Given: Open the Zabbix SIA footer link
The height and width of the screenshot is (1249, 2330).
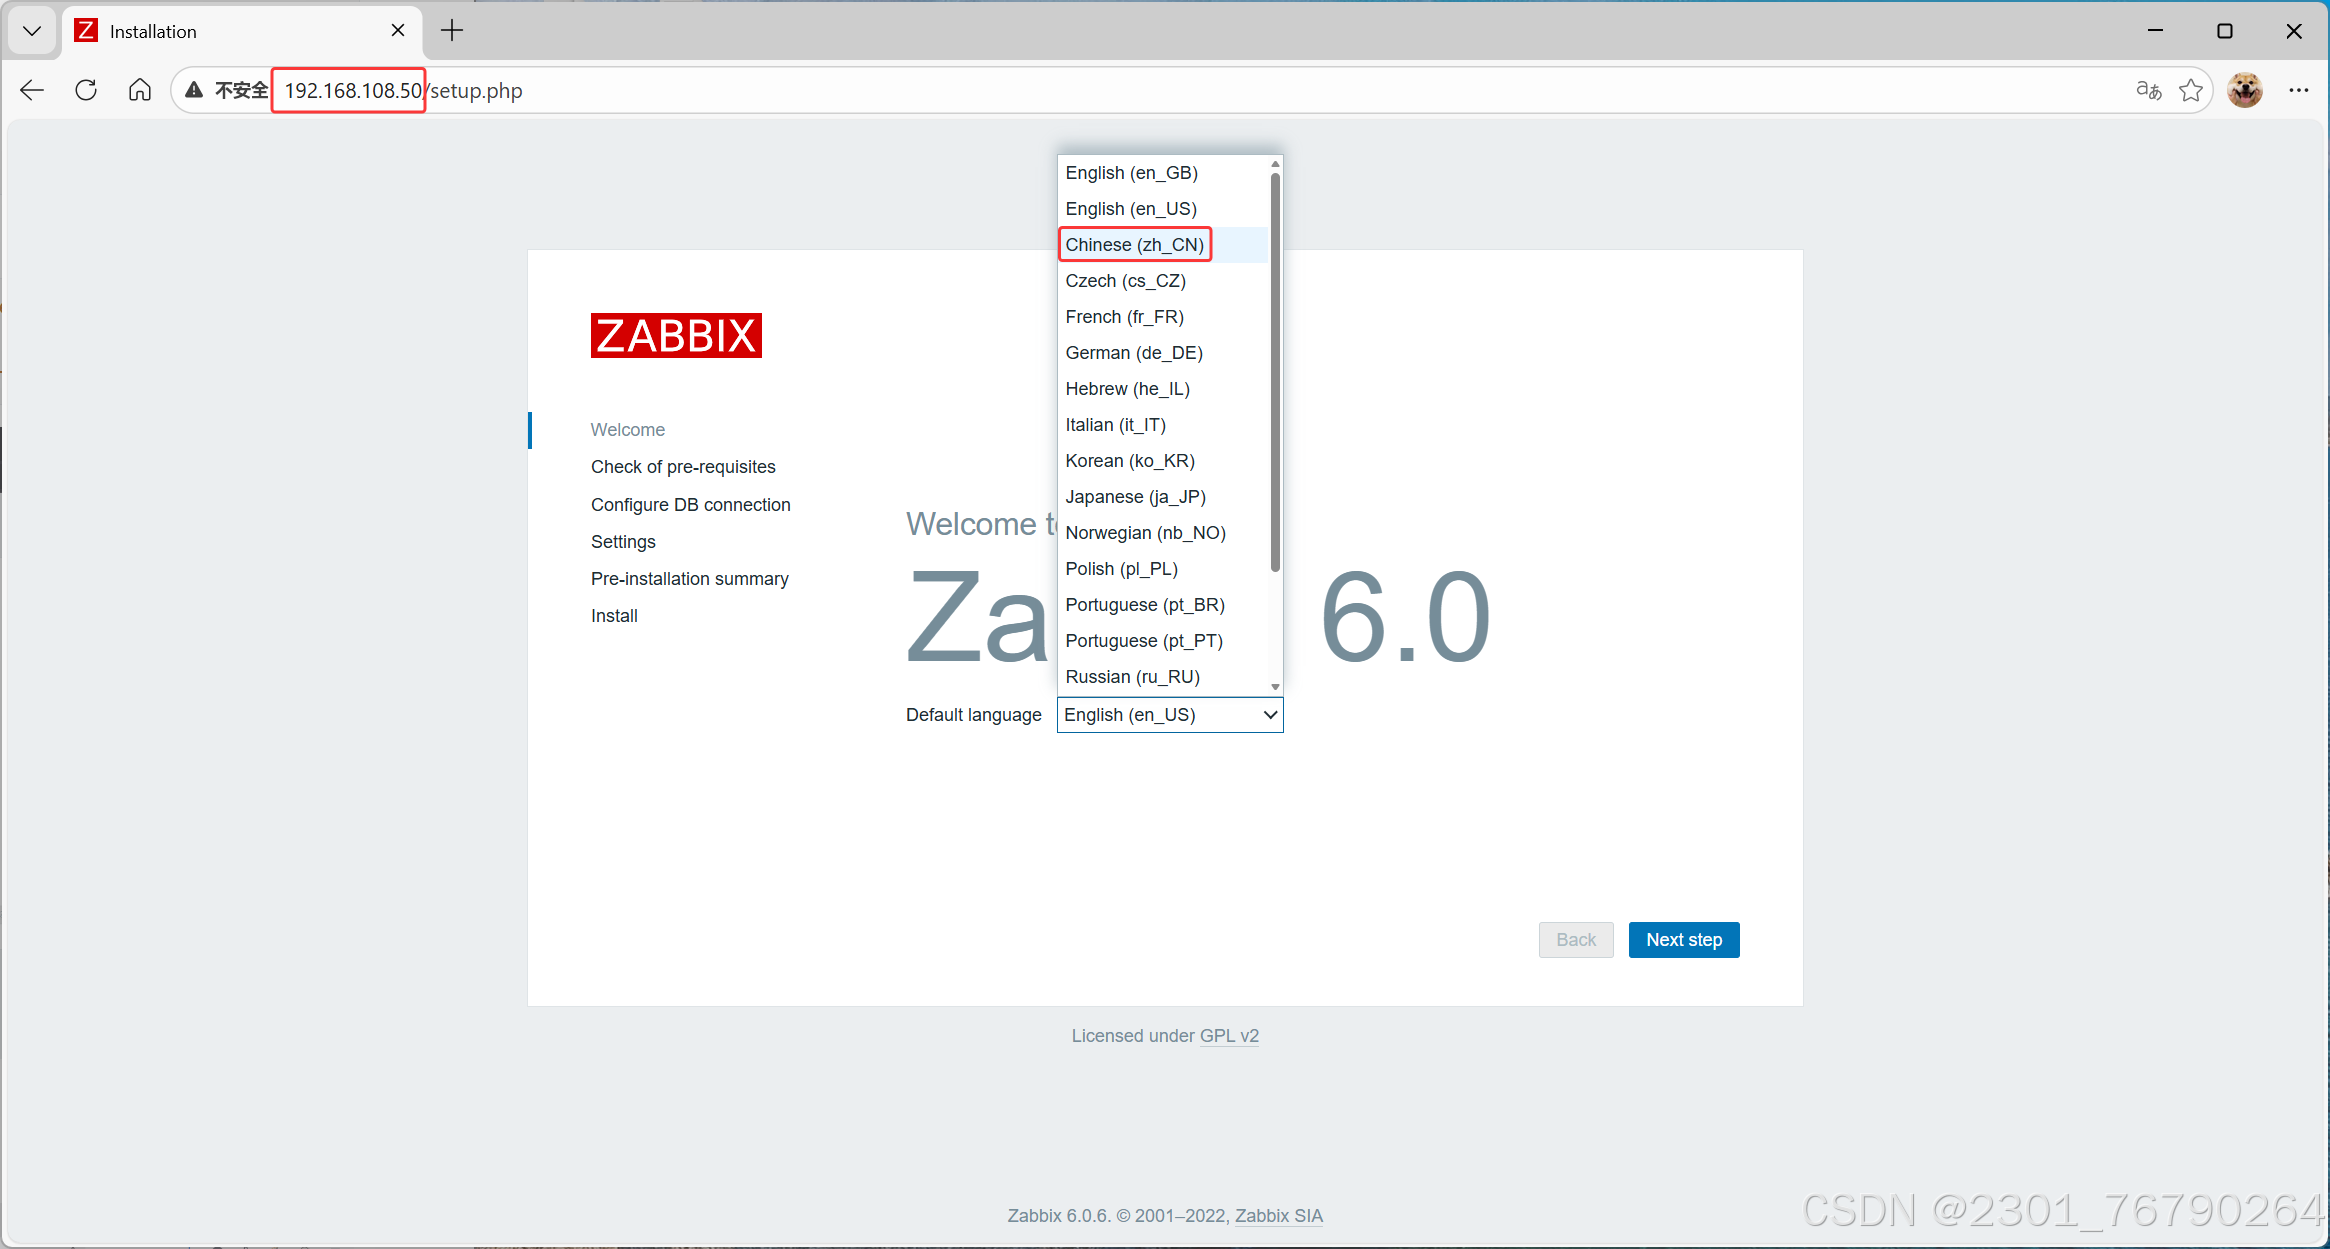Looking at the screenshot, I should click(x=1279, y=1216).
